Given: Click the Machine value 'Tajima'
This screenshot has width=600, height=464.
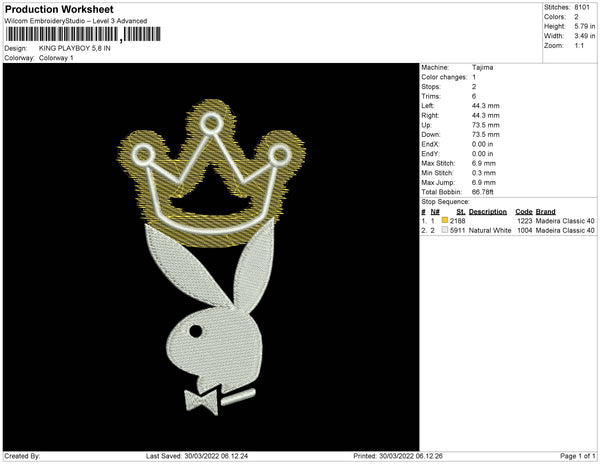Looking at the screenshot, I should [483, 67].
